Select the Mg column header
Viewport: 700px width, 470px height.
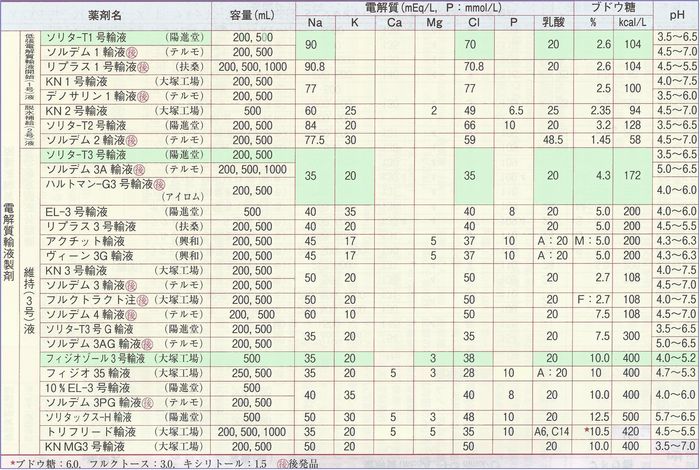tap(434, 22)
